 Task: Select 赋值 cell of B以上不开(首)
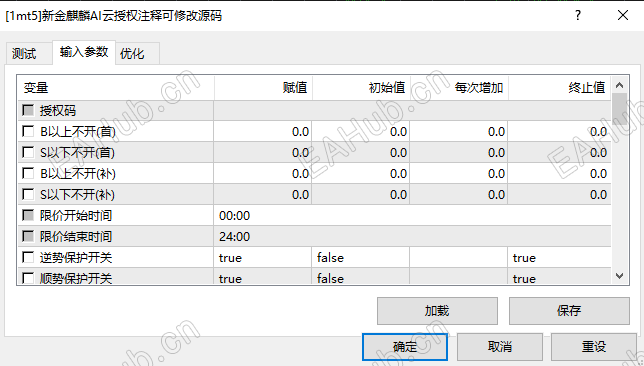pos(263,131)
